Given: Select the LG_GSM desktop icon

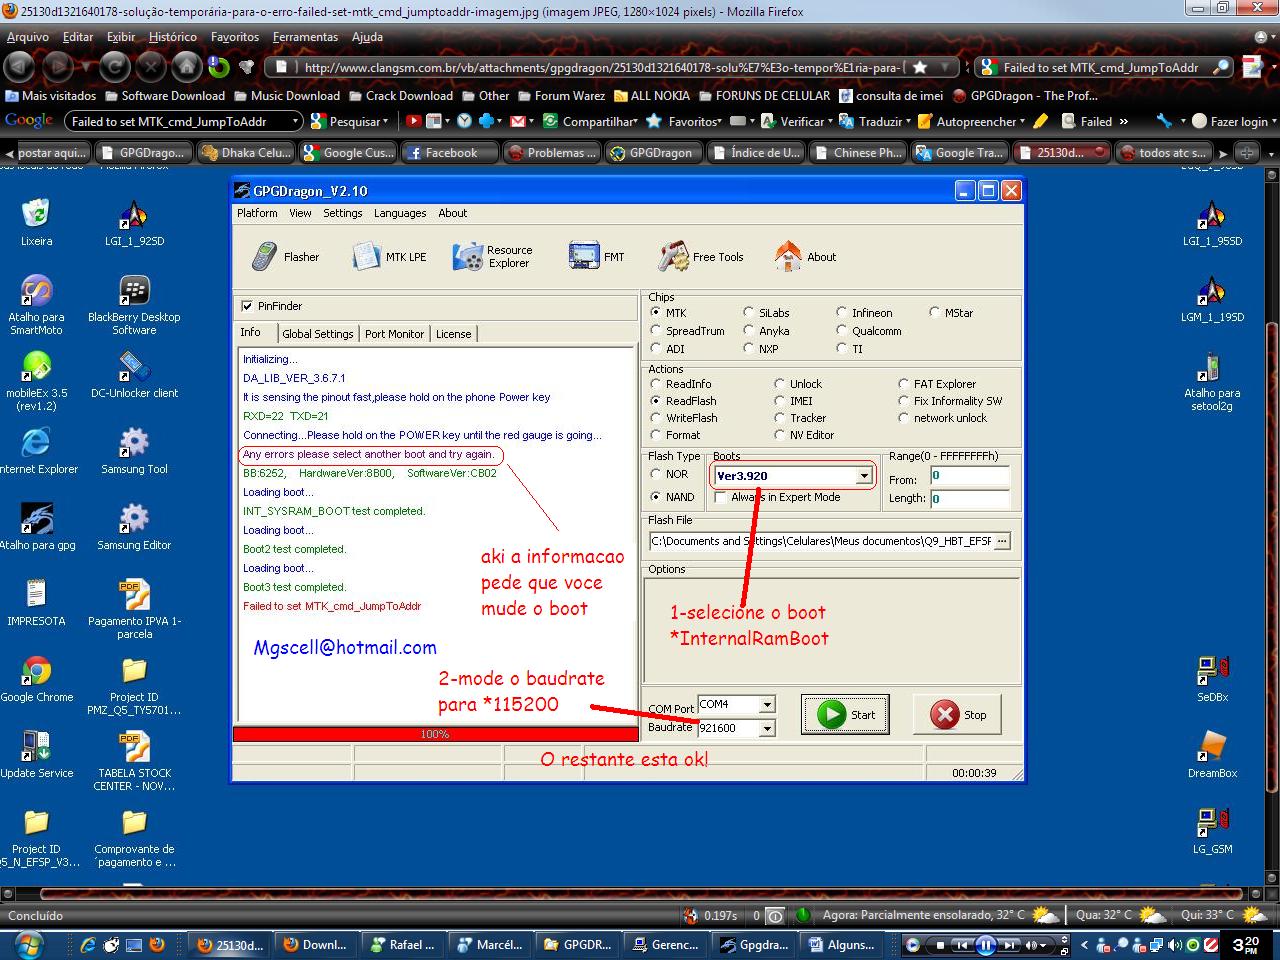Looking at the screenshot, I should pos(1212,831).
